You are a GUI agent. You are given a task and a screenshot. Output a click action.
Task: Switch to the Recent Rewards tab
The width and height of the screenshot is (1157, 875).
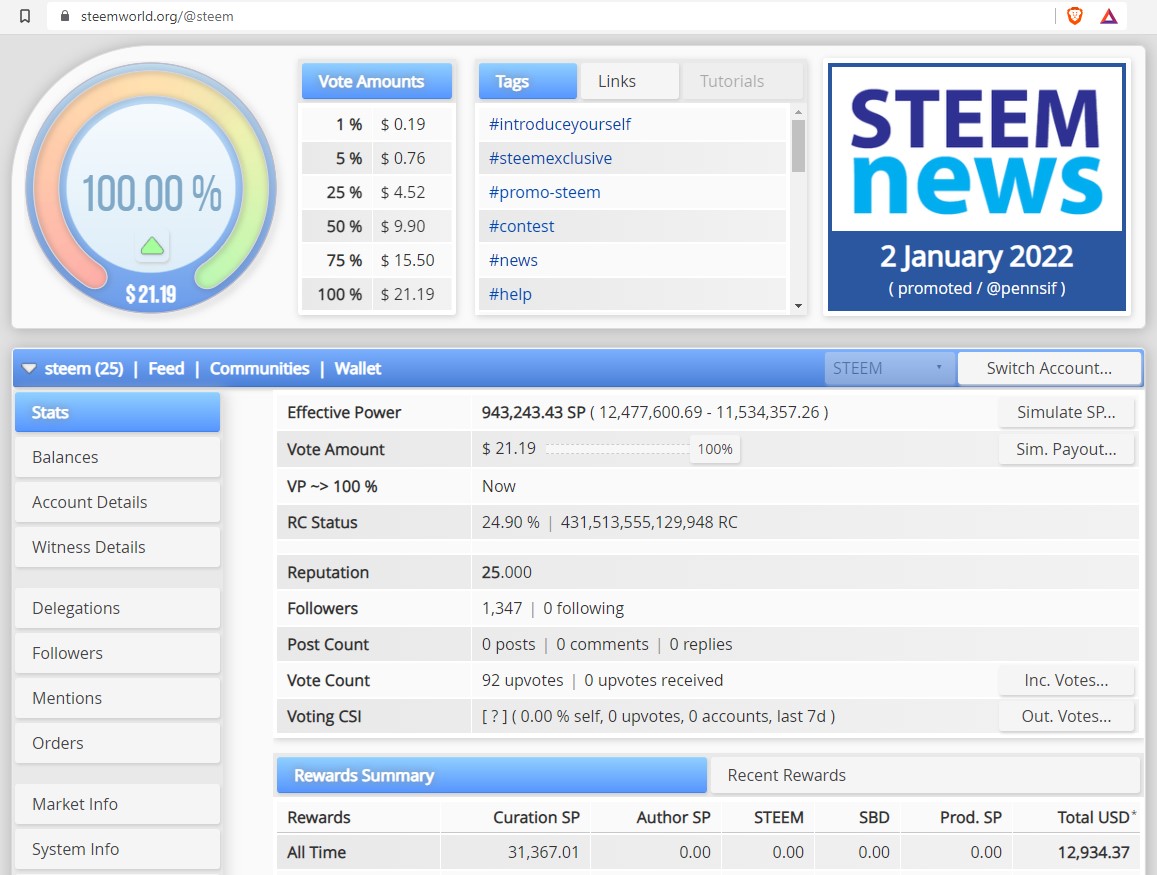tap(924, 775)
